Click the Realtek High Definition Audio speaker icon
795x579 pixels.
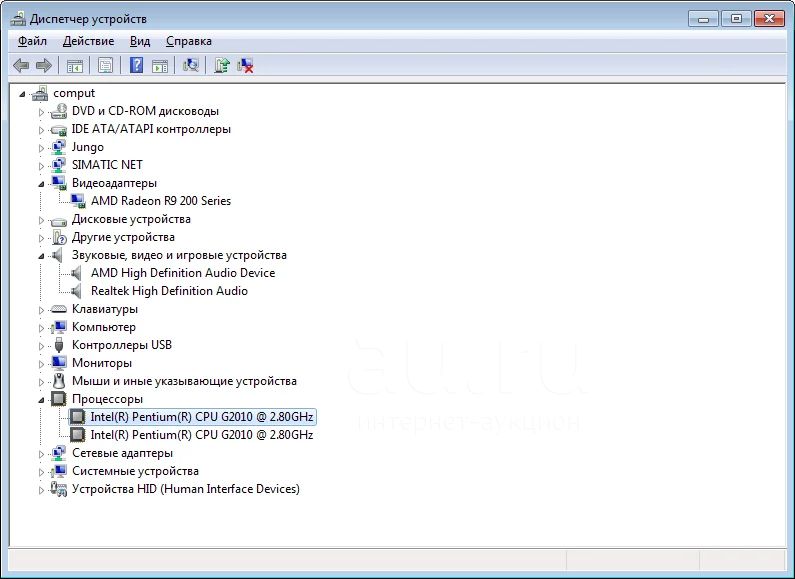[76, 291]
